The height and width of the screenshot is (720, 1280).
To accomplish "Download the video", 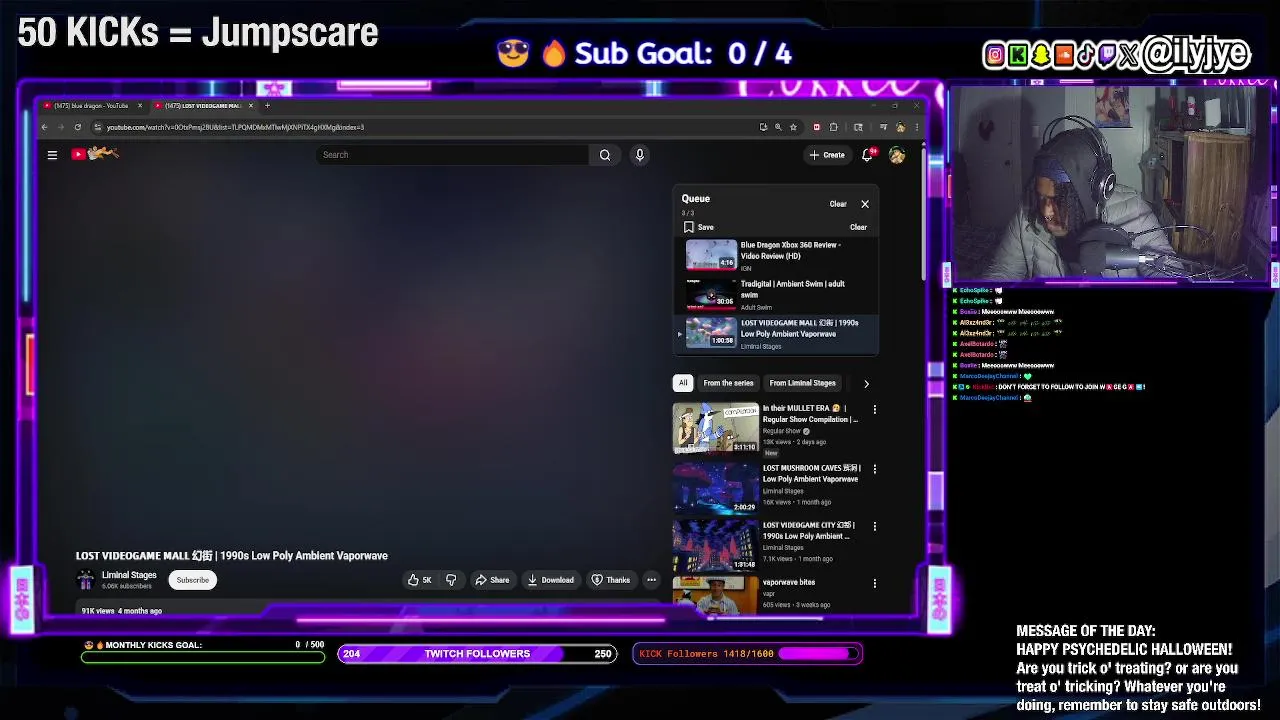I will (551, 580).
